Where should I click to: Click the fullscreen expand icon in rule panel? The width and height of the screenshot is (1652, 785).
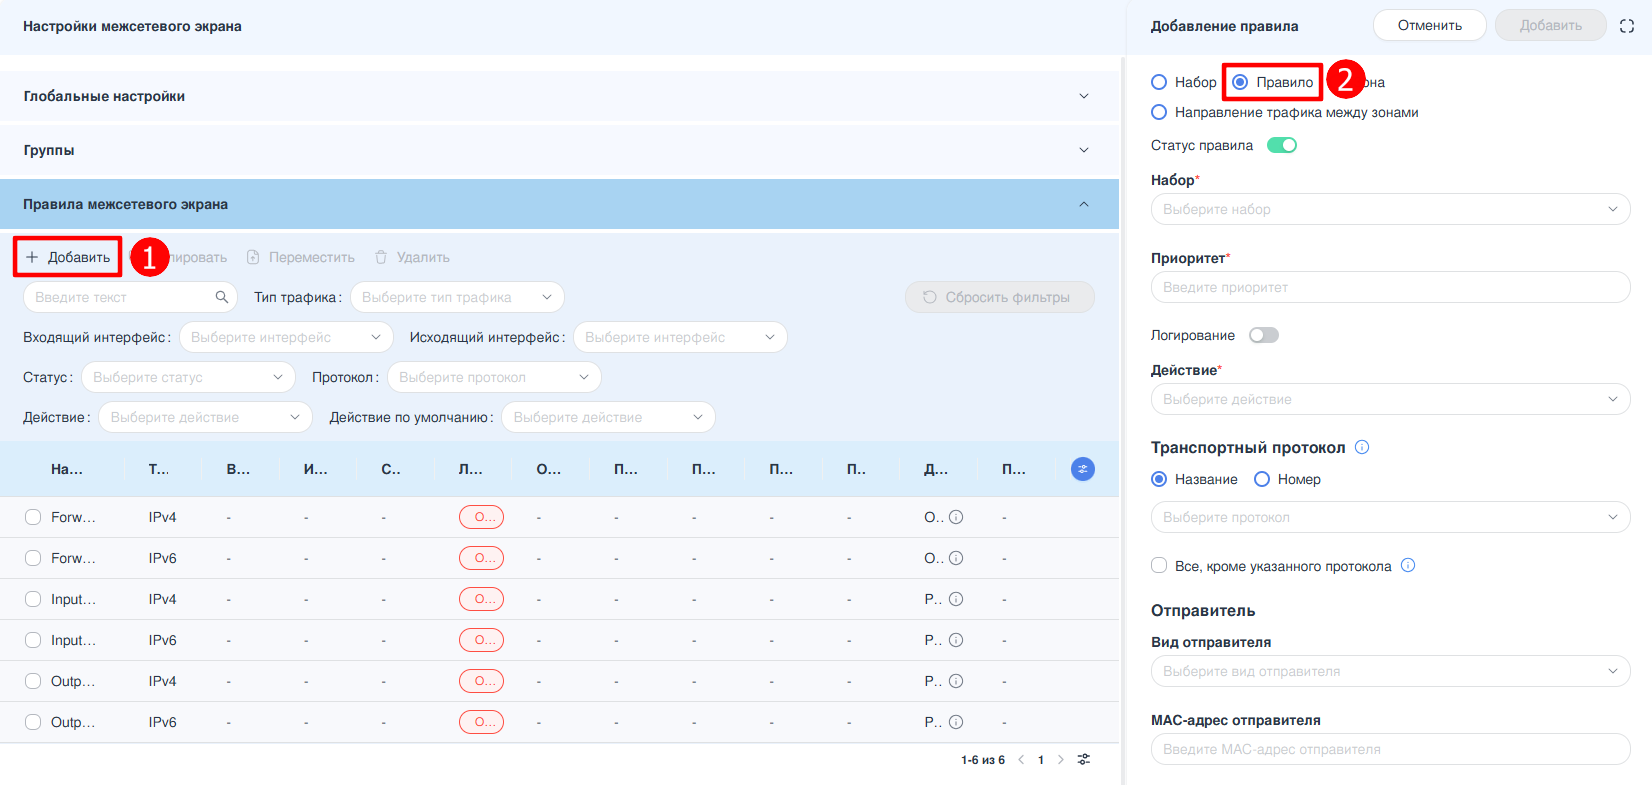(1627, 26)
